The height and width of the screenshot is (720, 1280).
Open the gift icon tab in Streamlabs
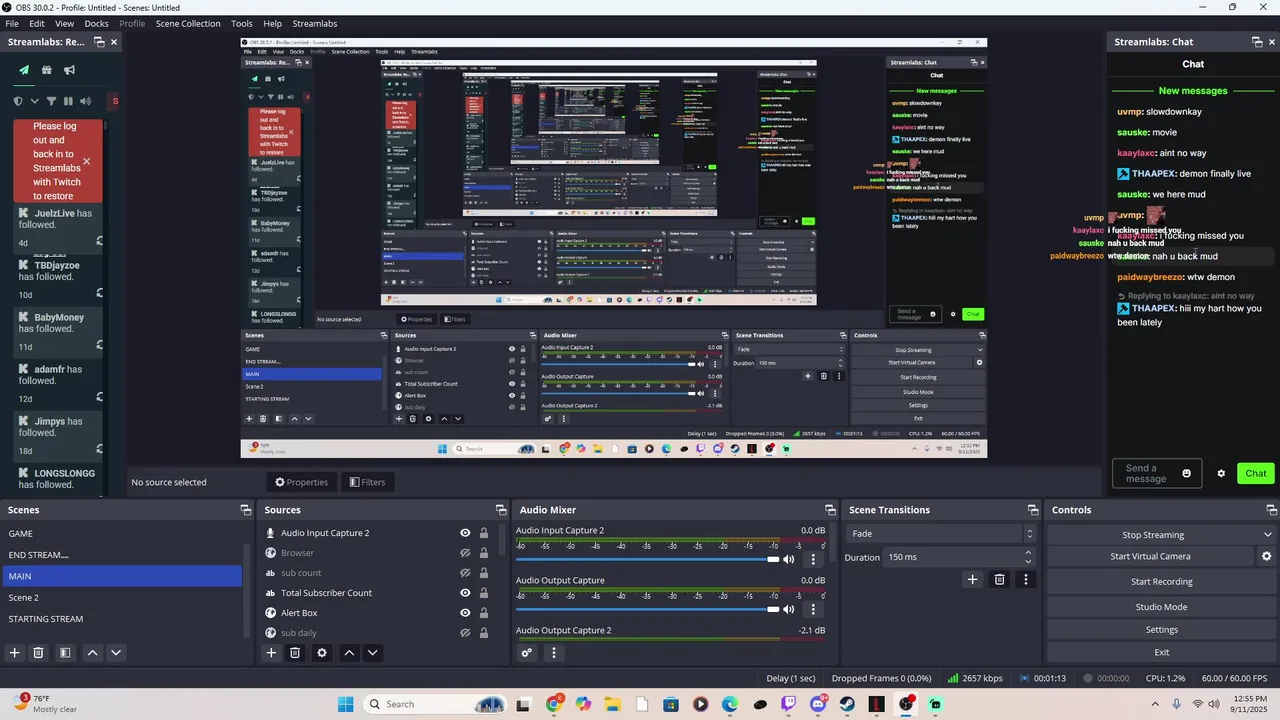coord(46,70)
